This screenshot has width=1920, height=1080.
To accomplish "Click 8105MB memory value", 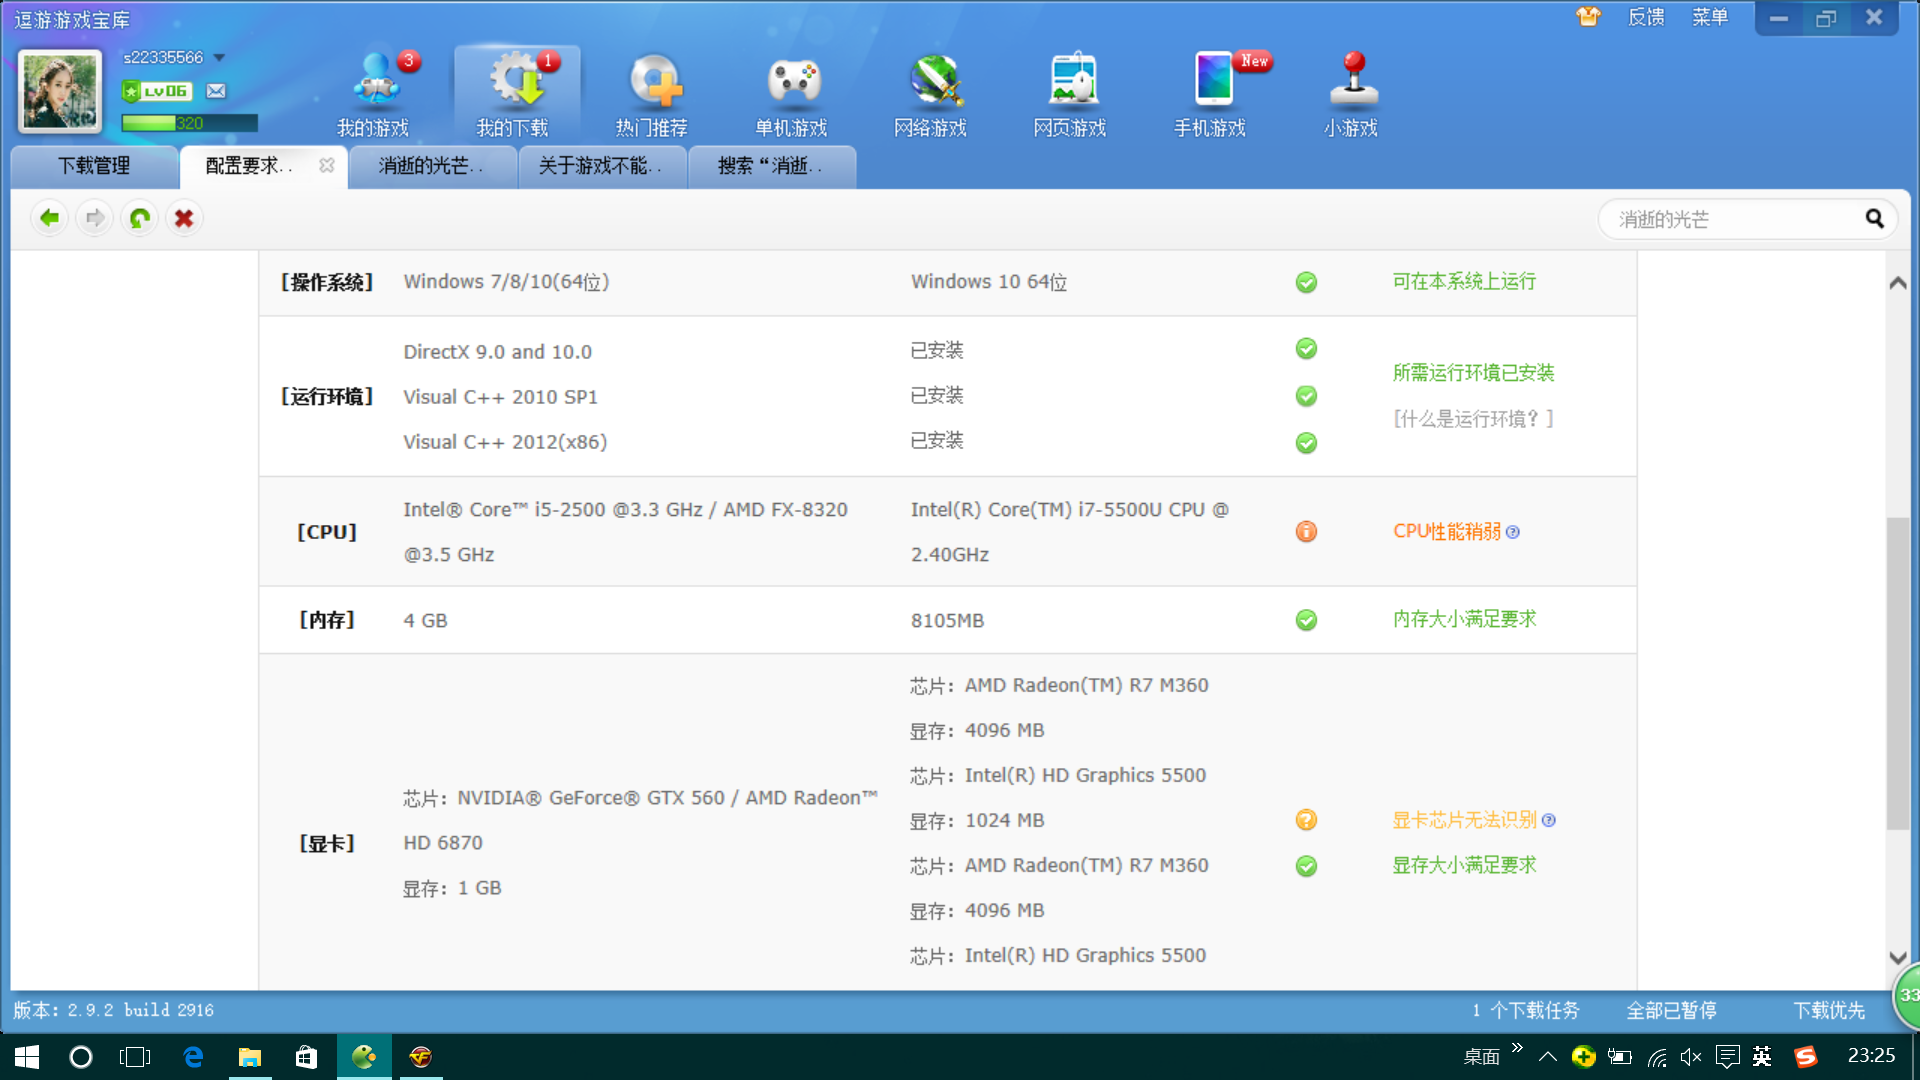I will point(947,621).
